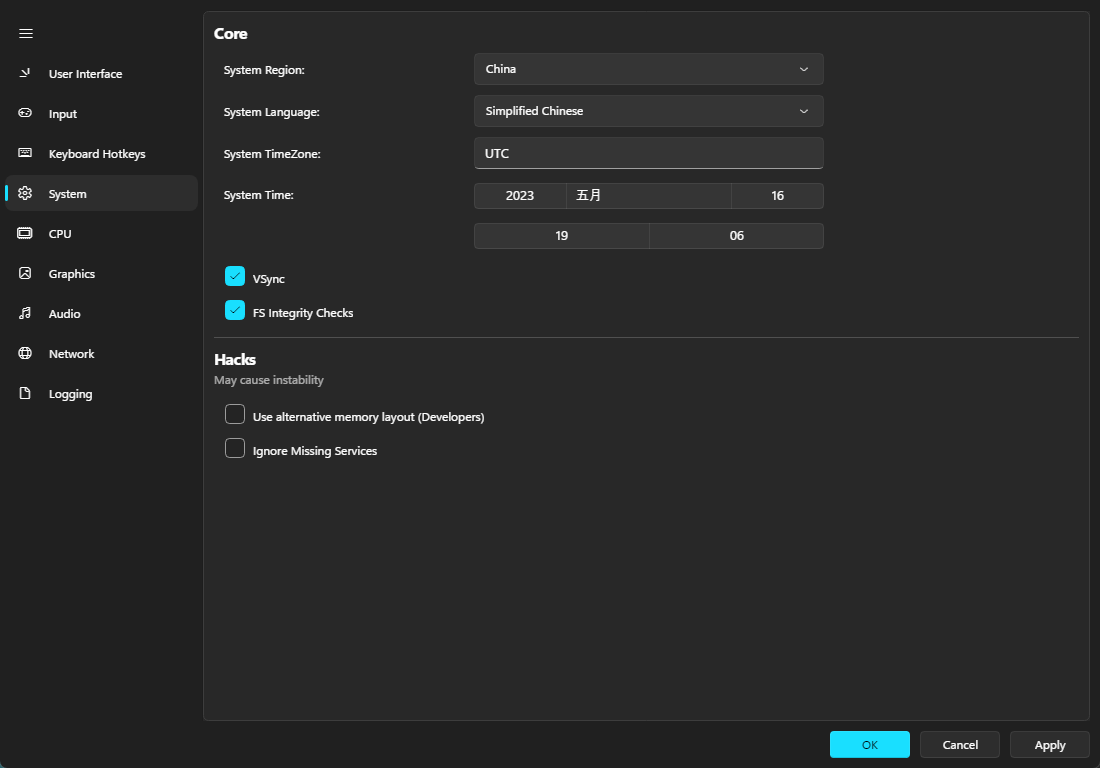Open the Logging settings tab

pos(102,393)
